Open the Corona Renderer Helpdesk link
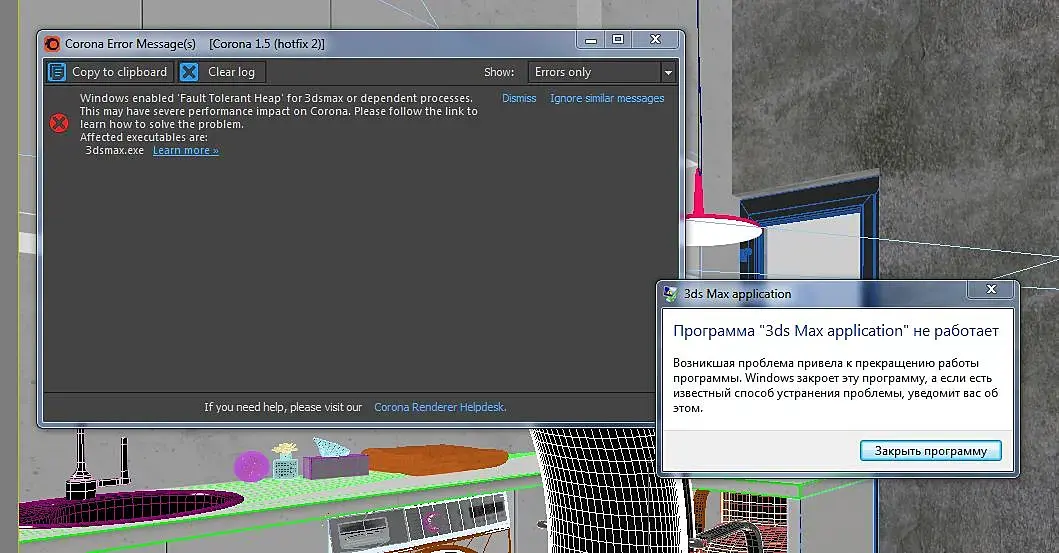Screen dimensions: 1059x553 440,407
